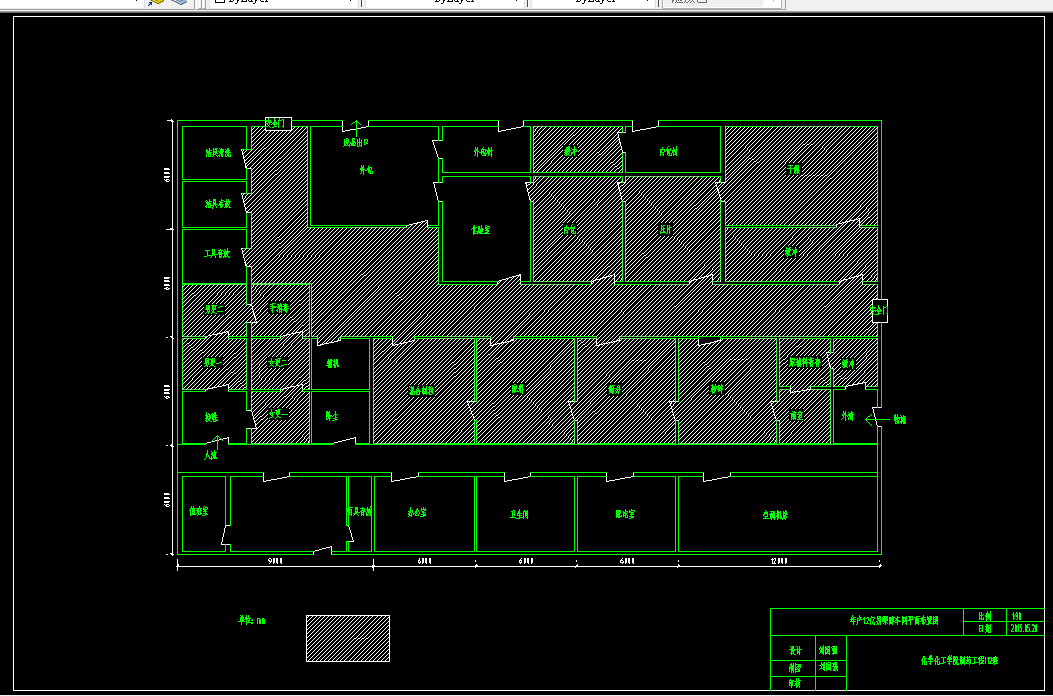Select the 压片 room label

(666, 229)
